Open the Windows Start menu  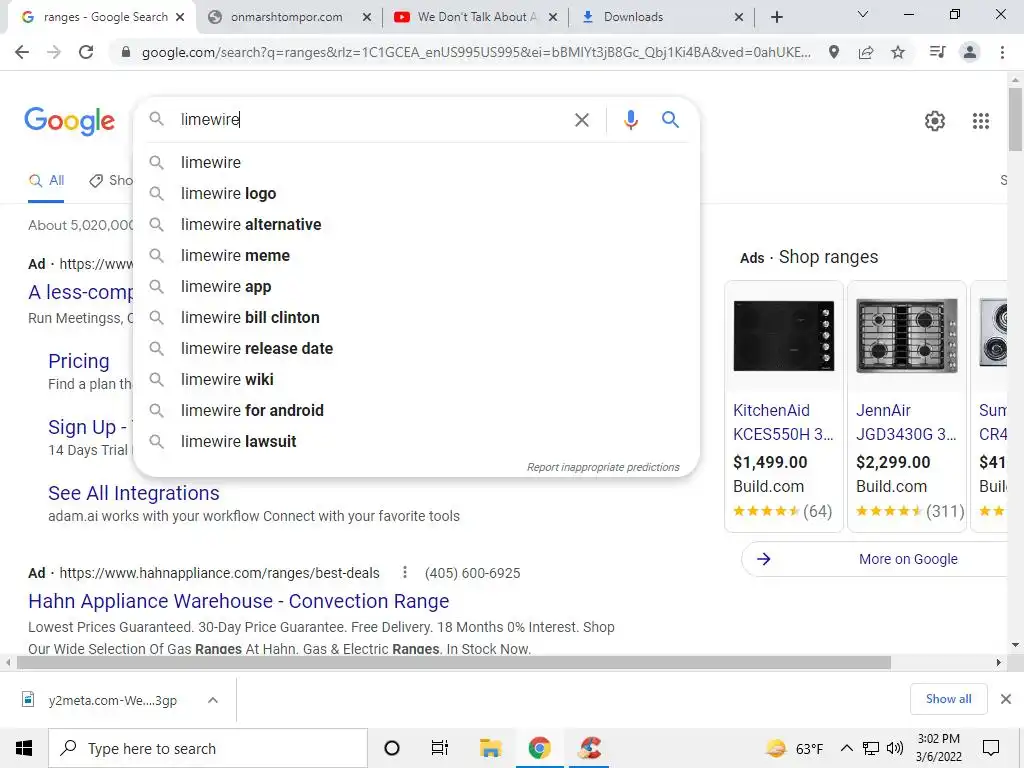[x=24, y=748]
